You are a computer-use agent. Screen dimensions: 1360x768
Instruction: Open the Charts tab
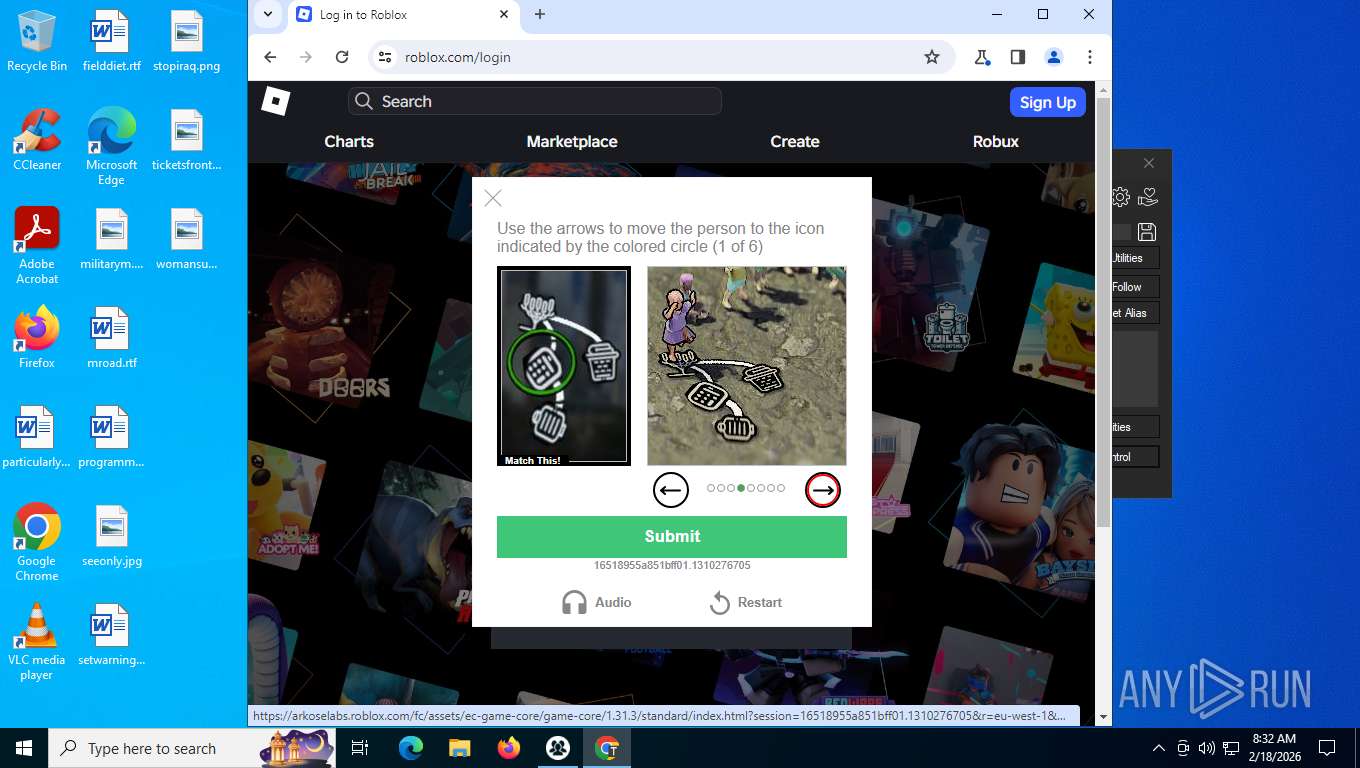coord(349,141)
